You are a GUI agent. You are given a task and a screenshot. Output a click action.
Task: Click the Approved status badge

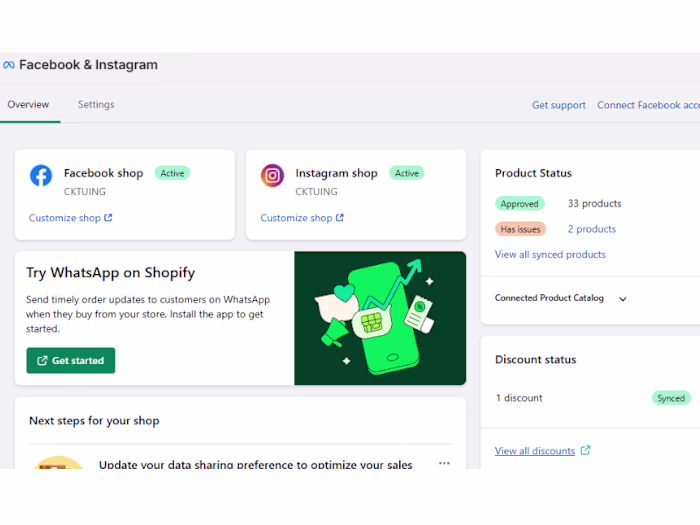coord(520,204)
